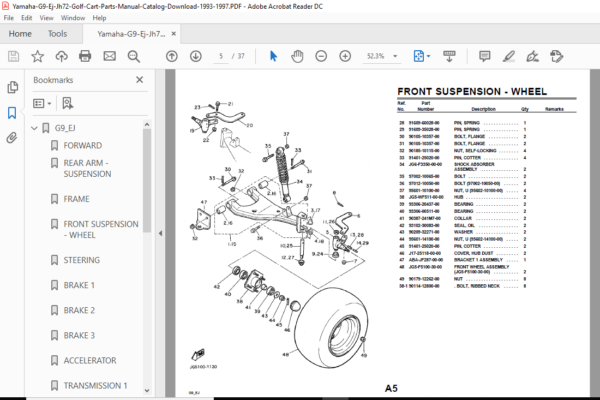Click the page number input field
The image size is (600, 400).
pos(221,56)
